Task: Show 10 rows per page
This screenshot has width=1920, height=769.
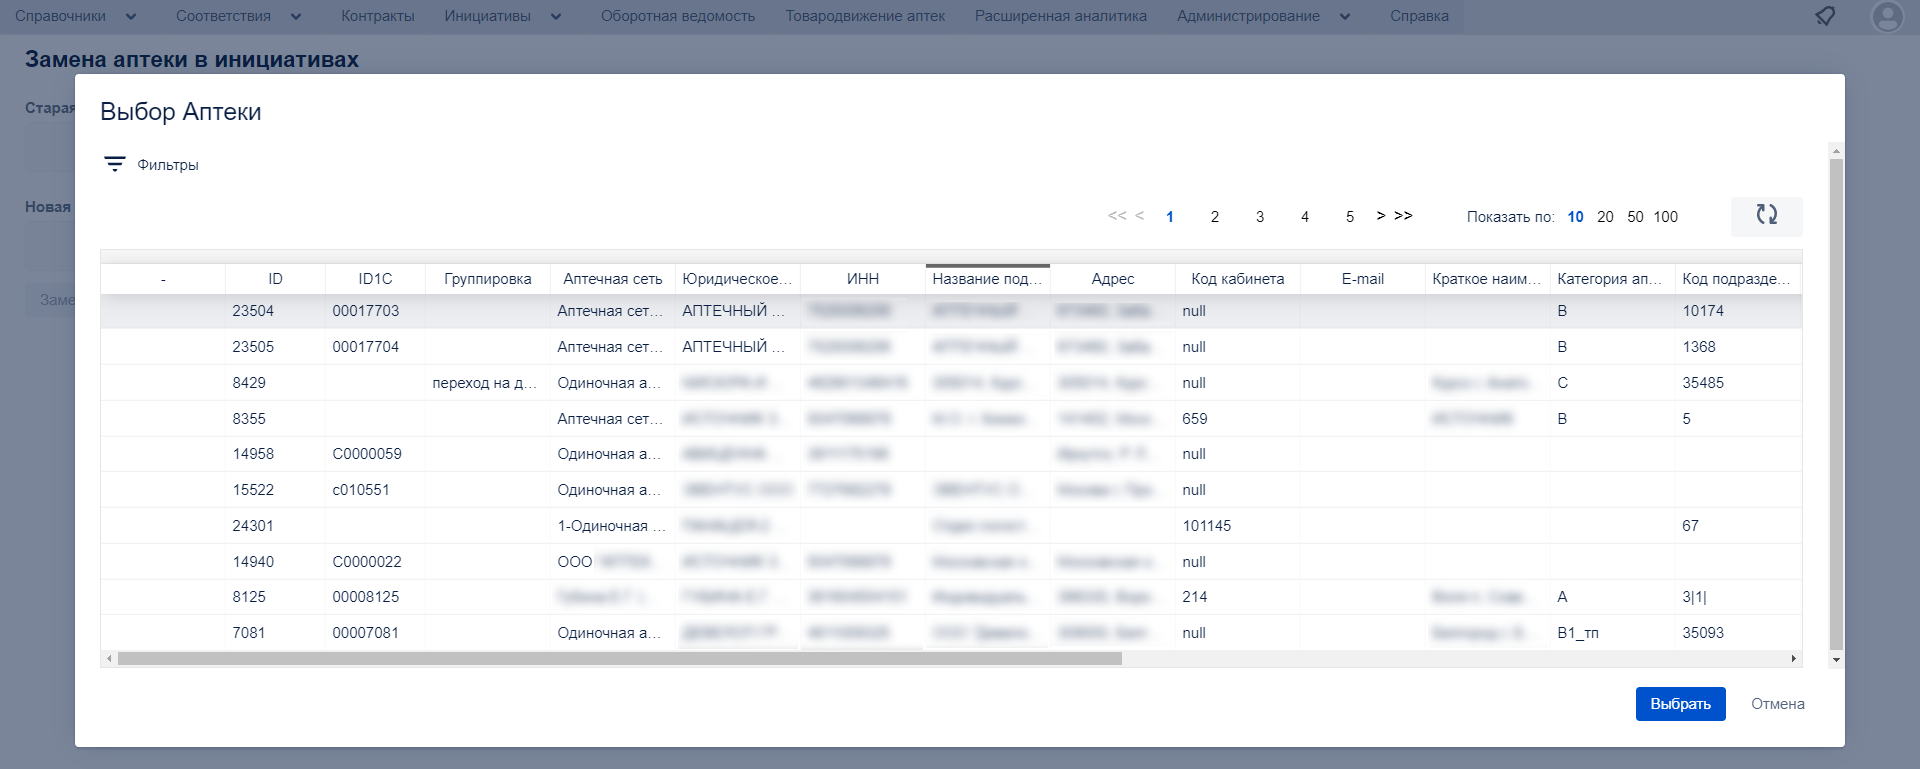Action: pos(1576,217)
